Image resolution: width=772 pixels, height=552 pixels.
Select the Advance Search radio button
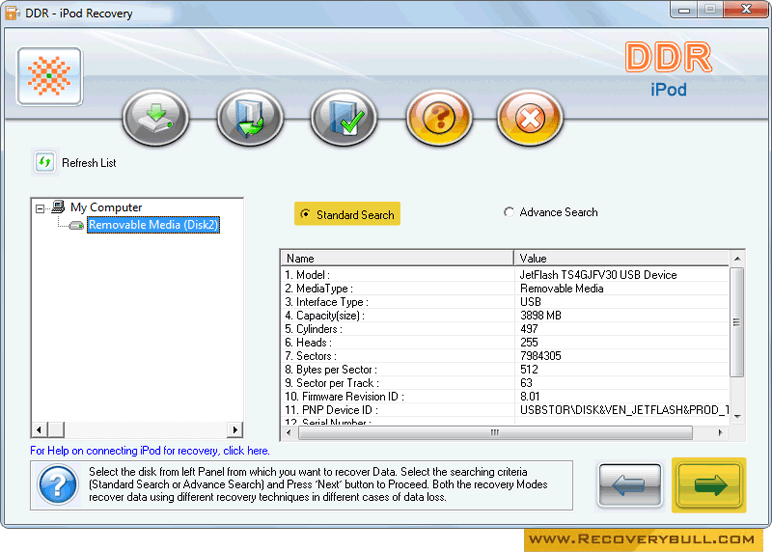tap(509, 212)
